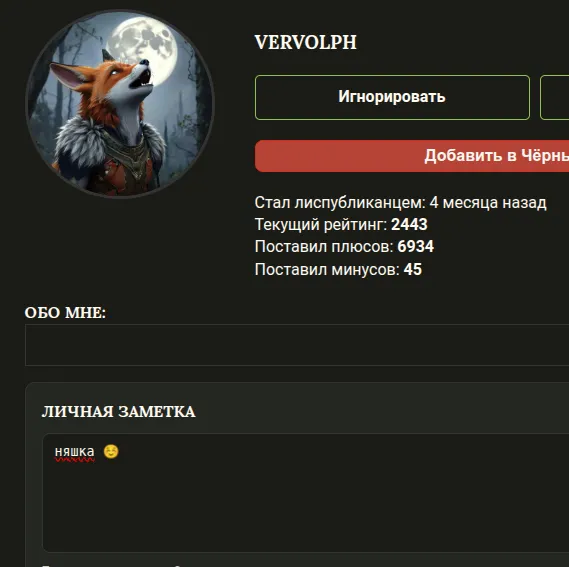
Task: Click the smiling emoji in the note
Action: (x=111, y=452)
